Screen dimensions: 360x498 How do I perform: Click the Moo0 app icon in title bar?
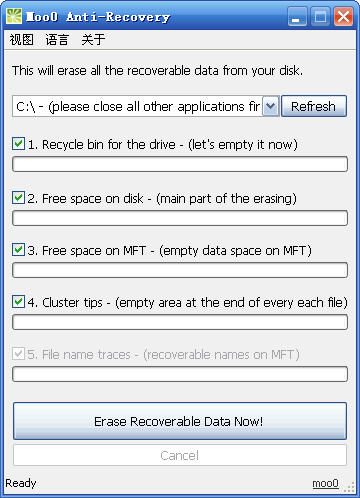[x=14, y=16]
